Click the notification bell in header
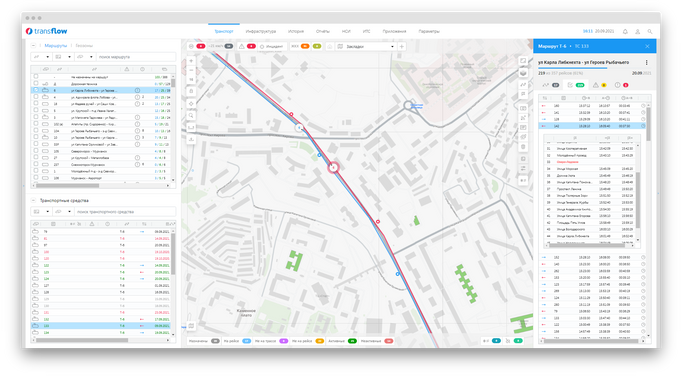This screenshot has height=379, width=682. tap(625, 31)
